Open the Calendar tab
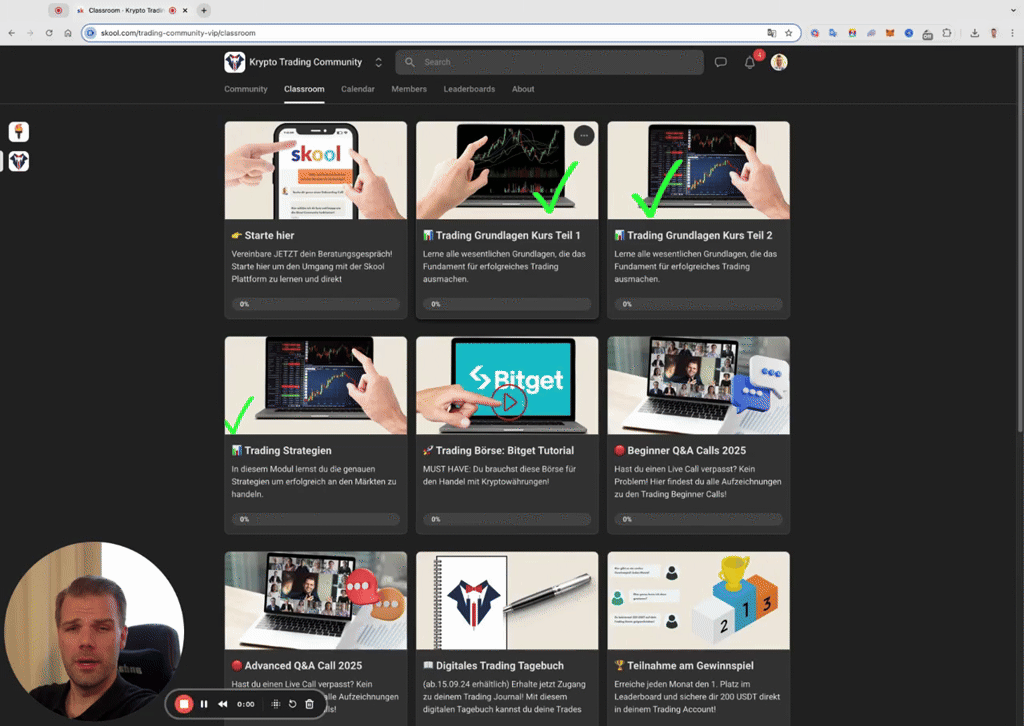 [357, 89]
